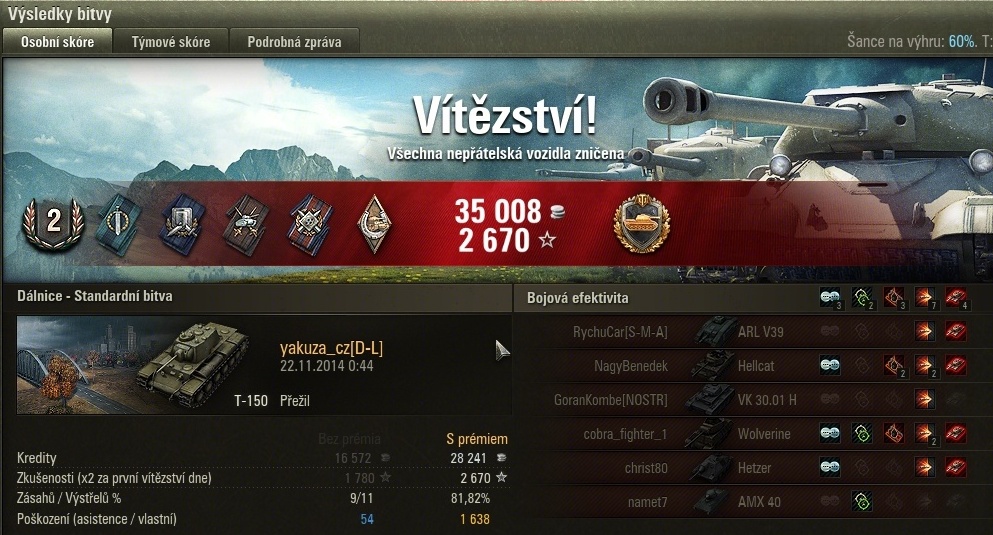Image resolution: width=993 pixels, height=535 pixels.
Task: Click the damage dealt header icon
Action: (925, 297)
